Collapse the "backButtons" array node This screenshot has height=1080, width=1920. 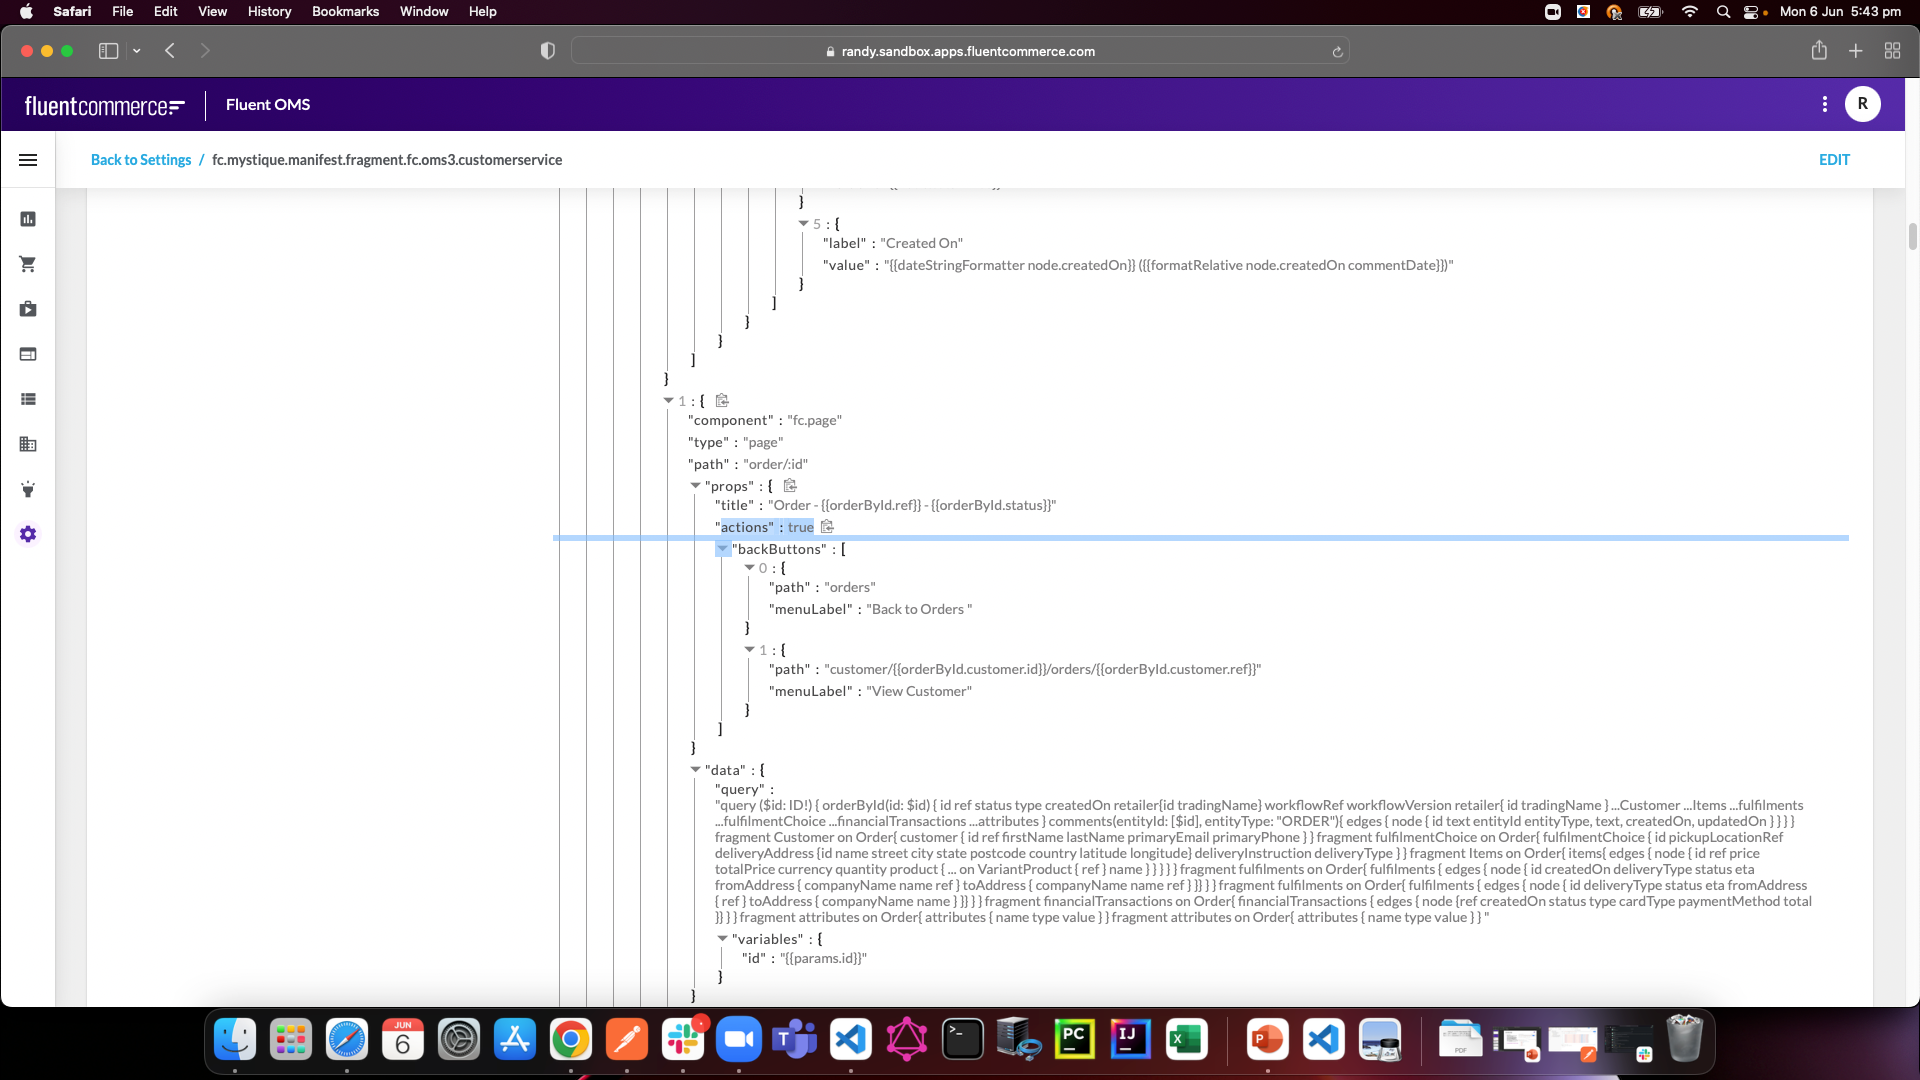tap(722, 549)
